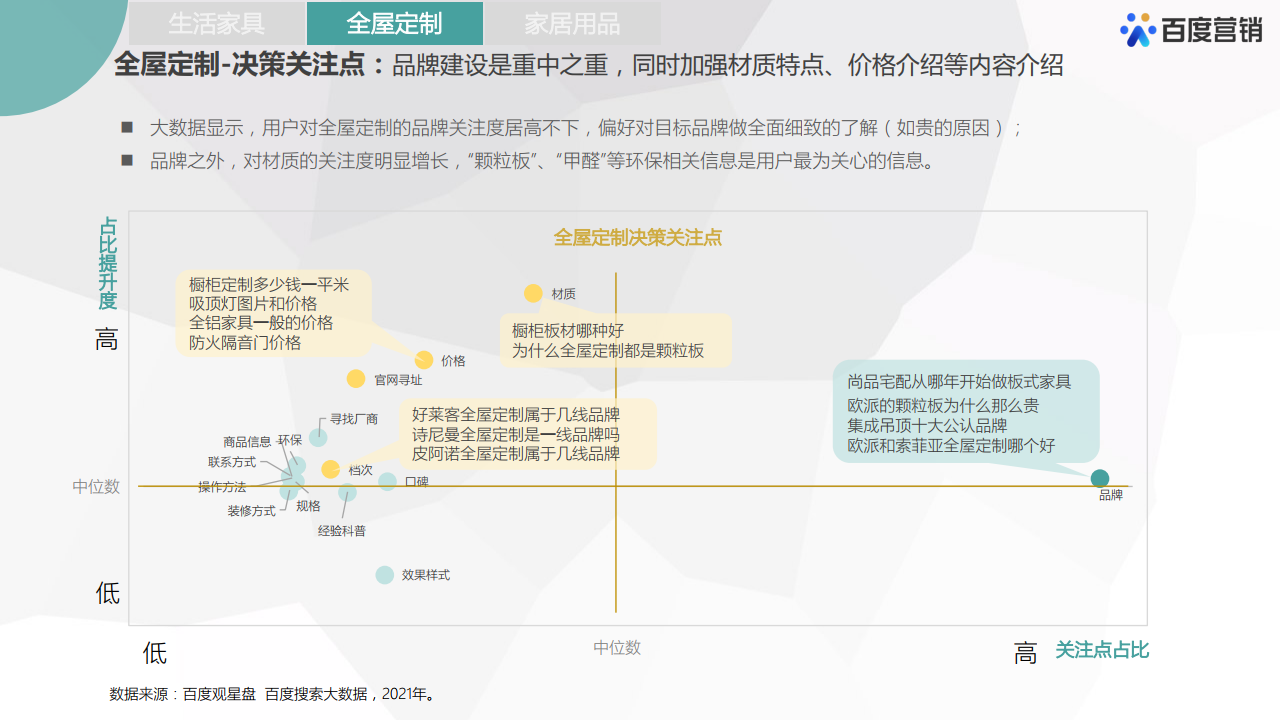This screenshot has width=1280, height=720.
Task: Select the query 橱柜定制多少钱一平米
Action: click(269, 285)
